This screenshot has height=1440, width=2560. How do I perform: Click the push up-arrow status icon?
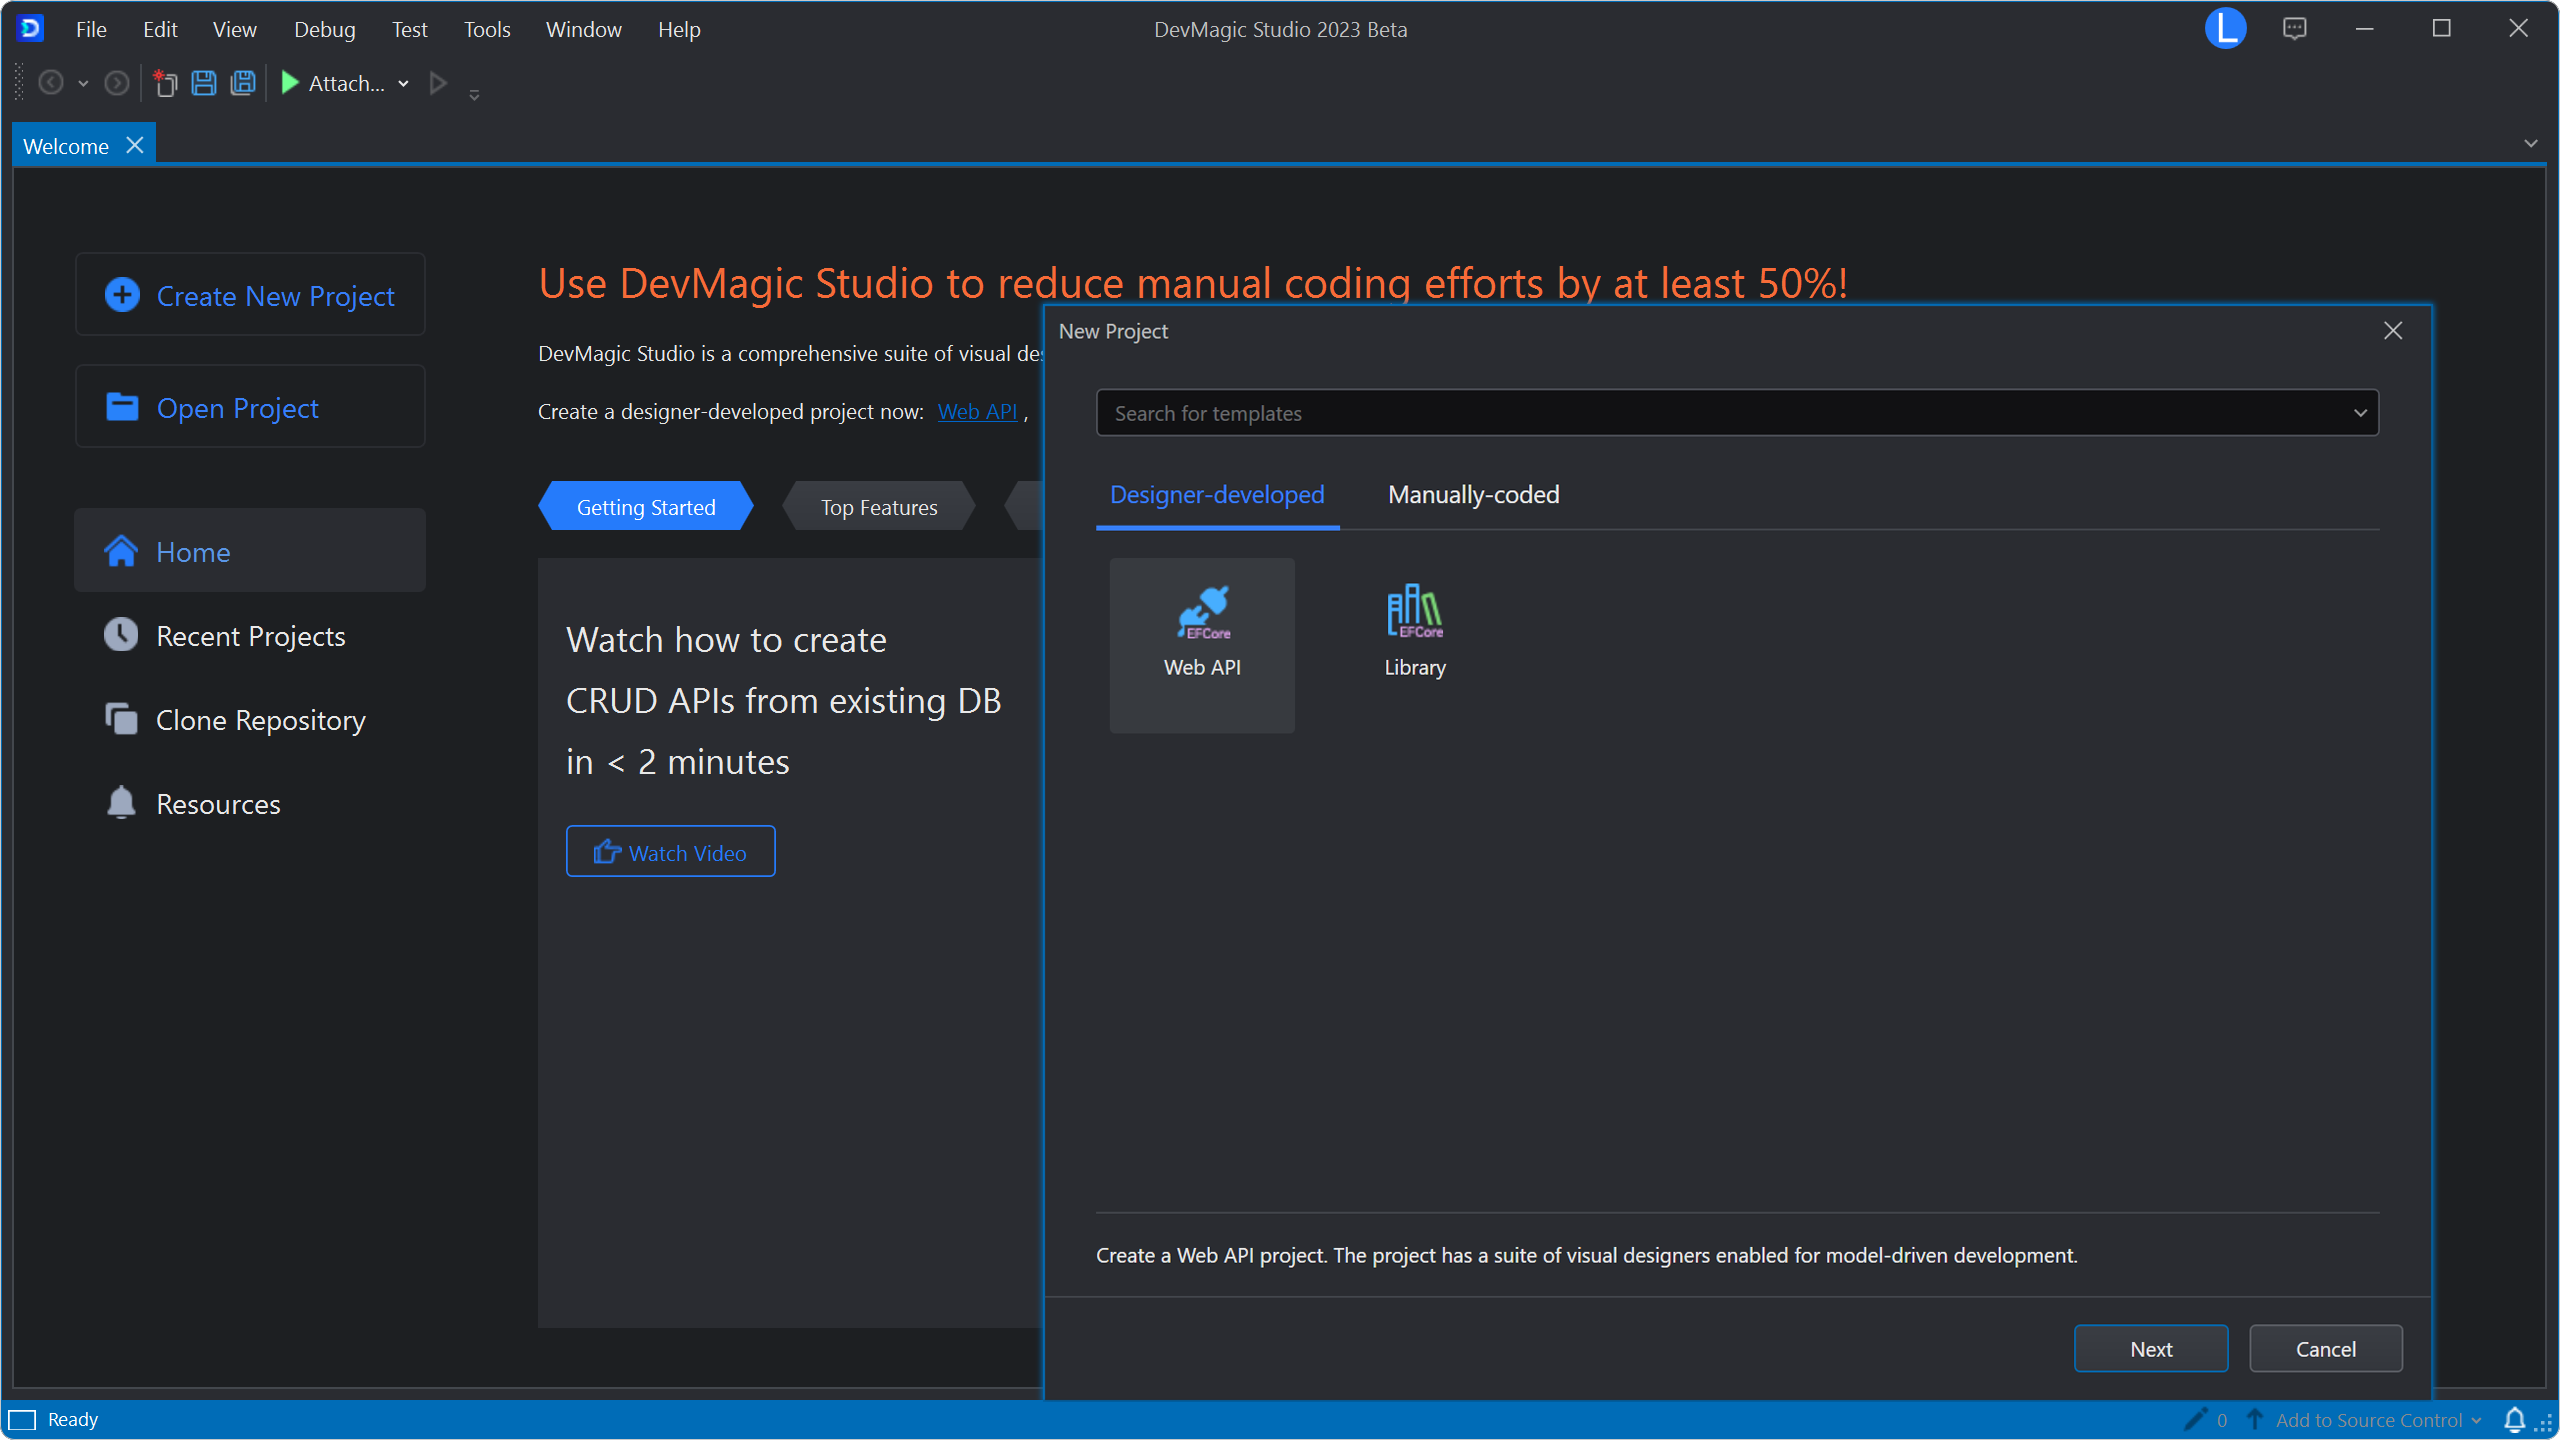click(x=2255, y=1420)
